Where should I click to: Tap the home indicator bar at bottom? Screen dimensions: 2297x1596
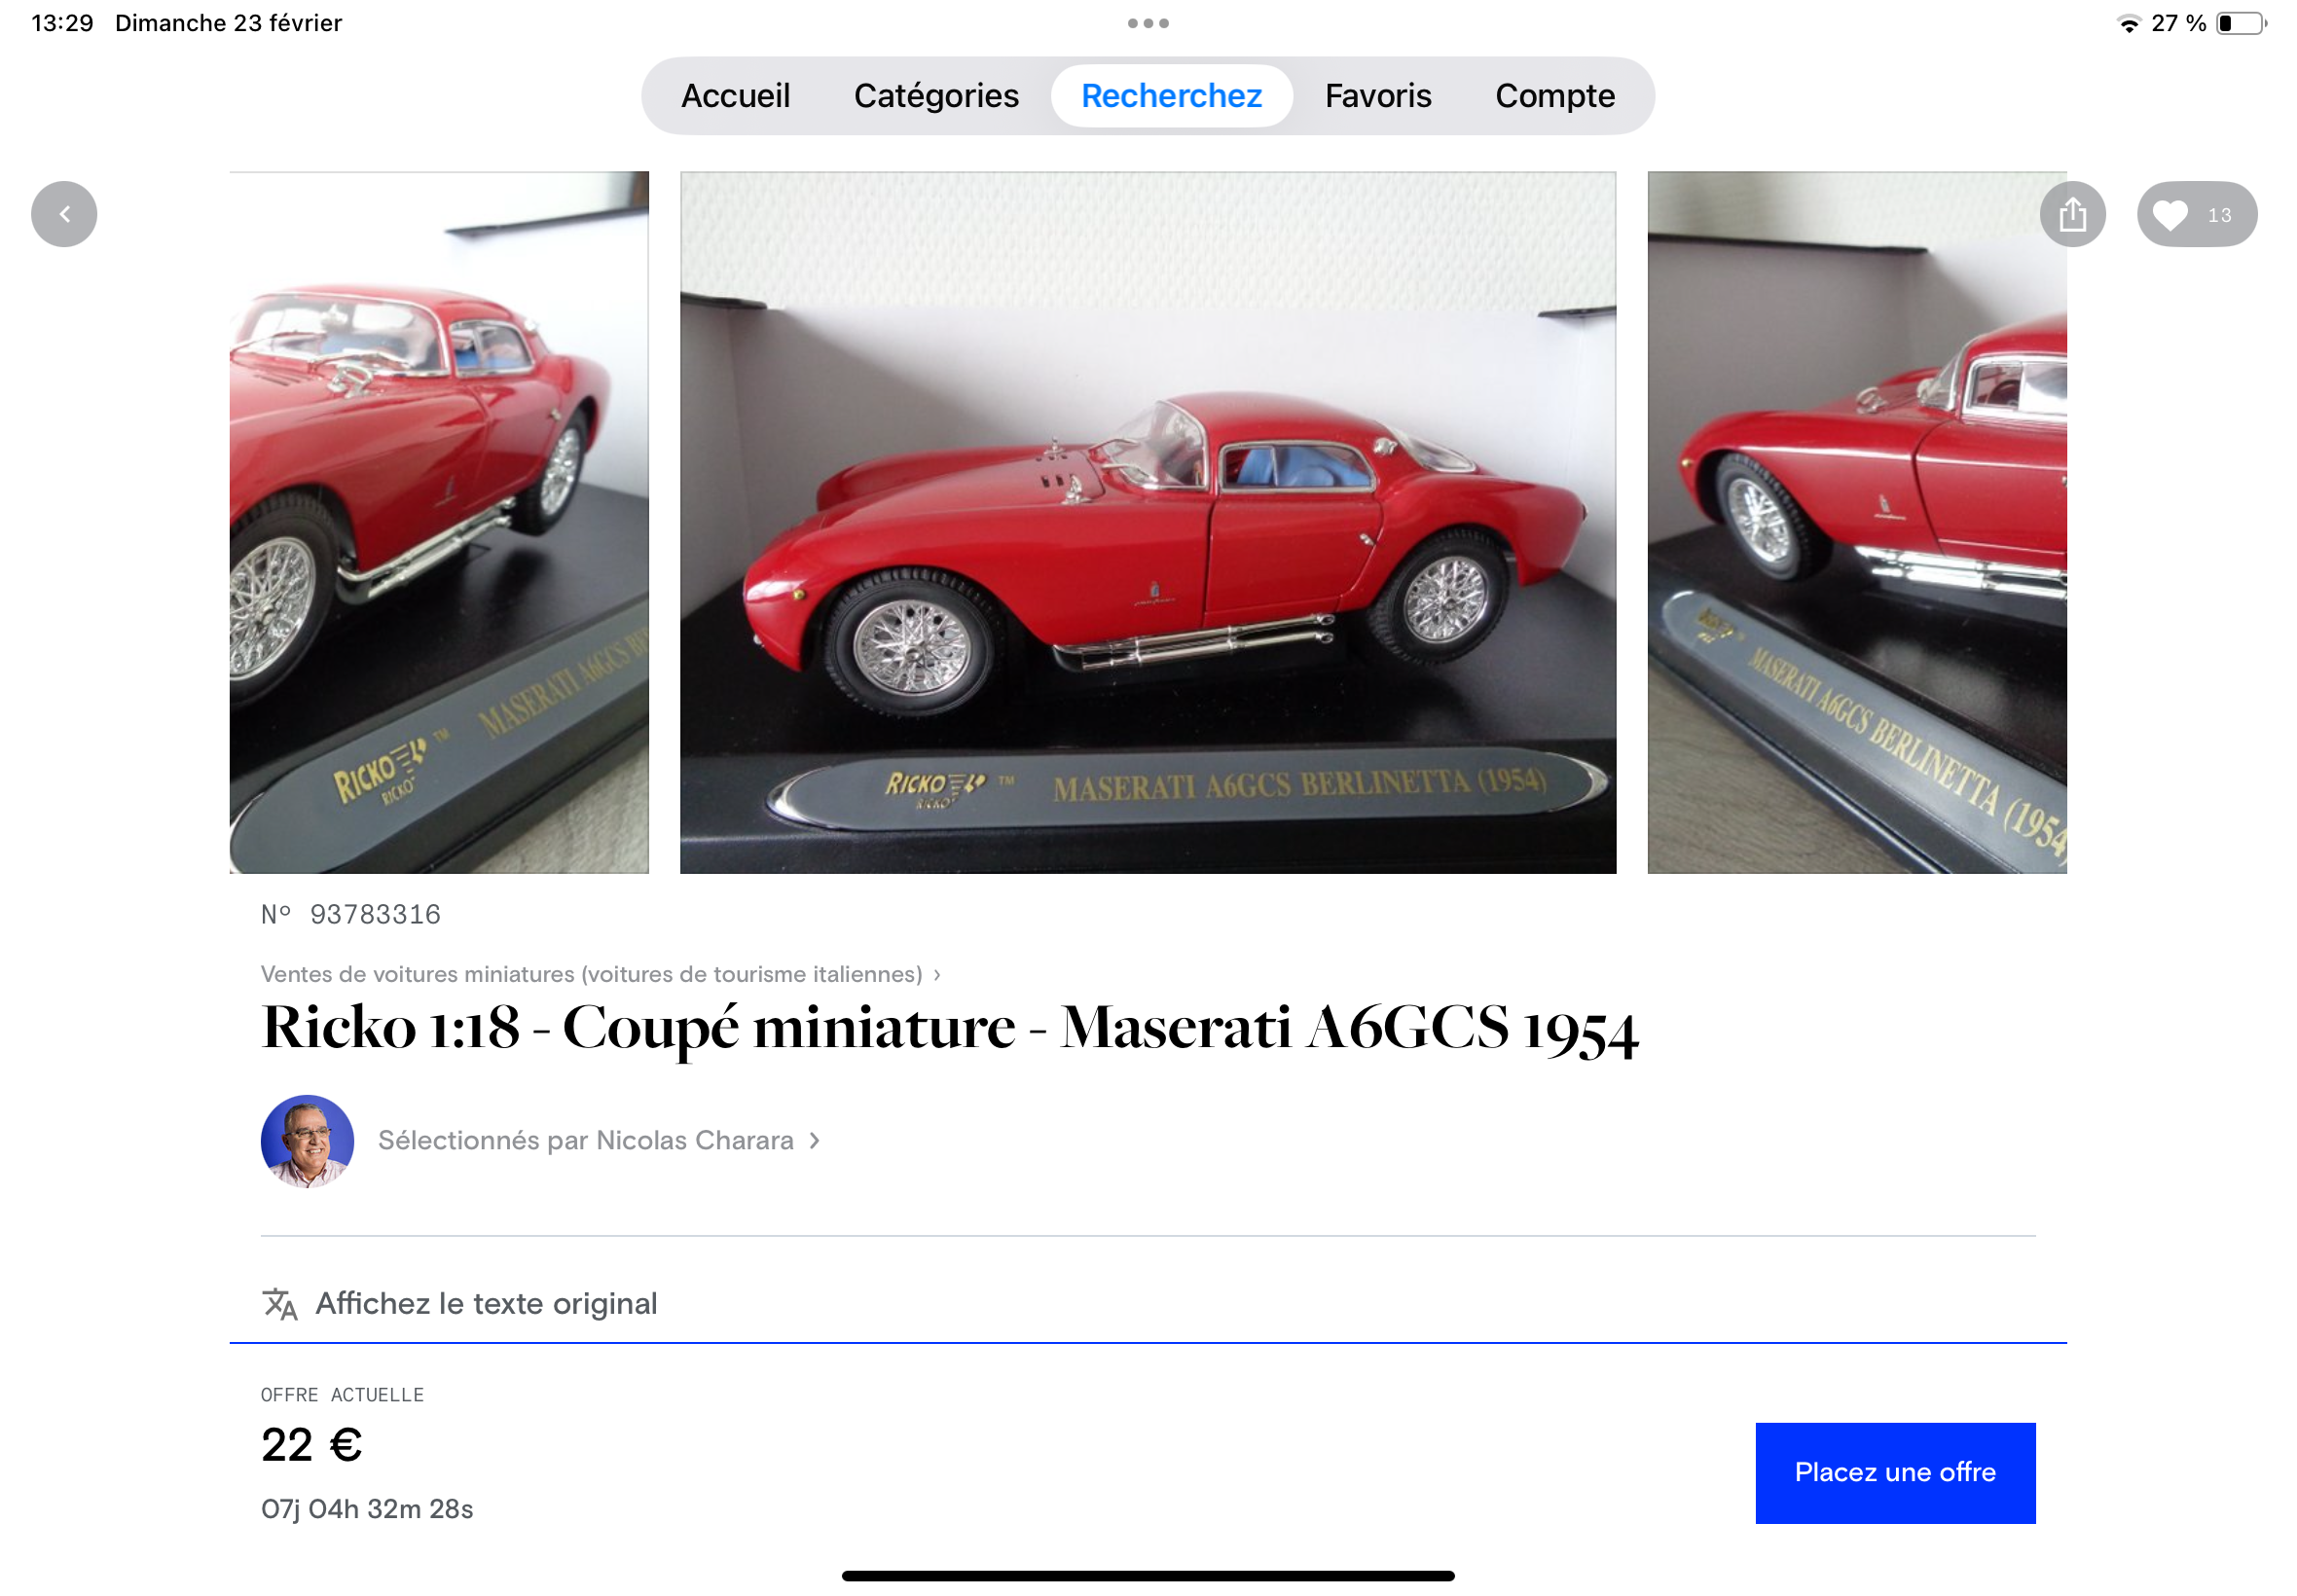pyautogui.click(x=1148, y=1575)
